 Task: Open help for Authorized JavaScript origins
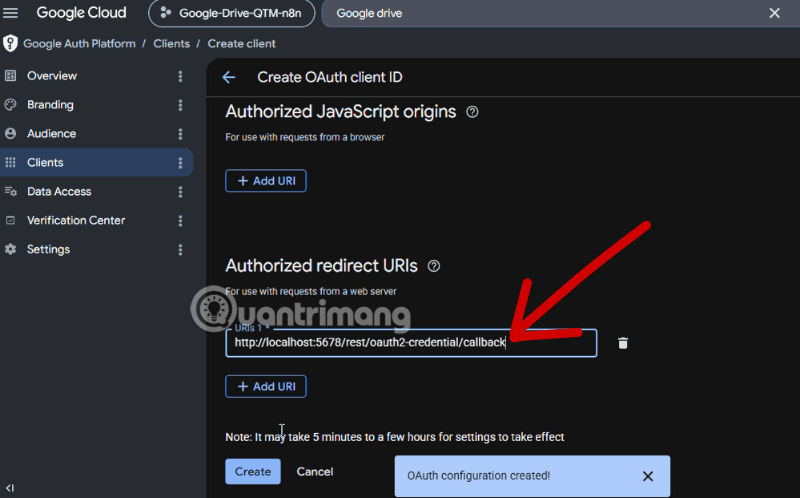pyautogui.click(x=472, y=112)
